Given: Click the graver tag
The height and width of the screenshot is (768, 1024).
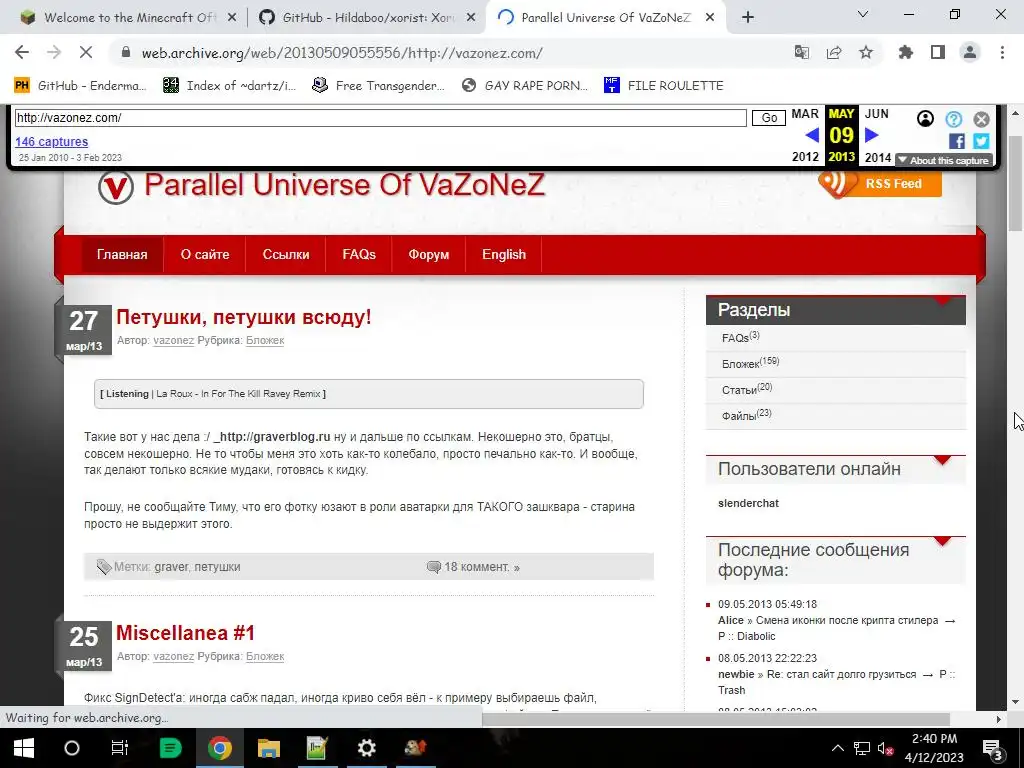Looking at the screenshot, I should pyautogui.click(x=171, y=567).
